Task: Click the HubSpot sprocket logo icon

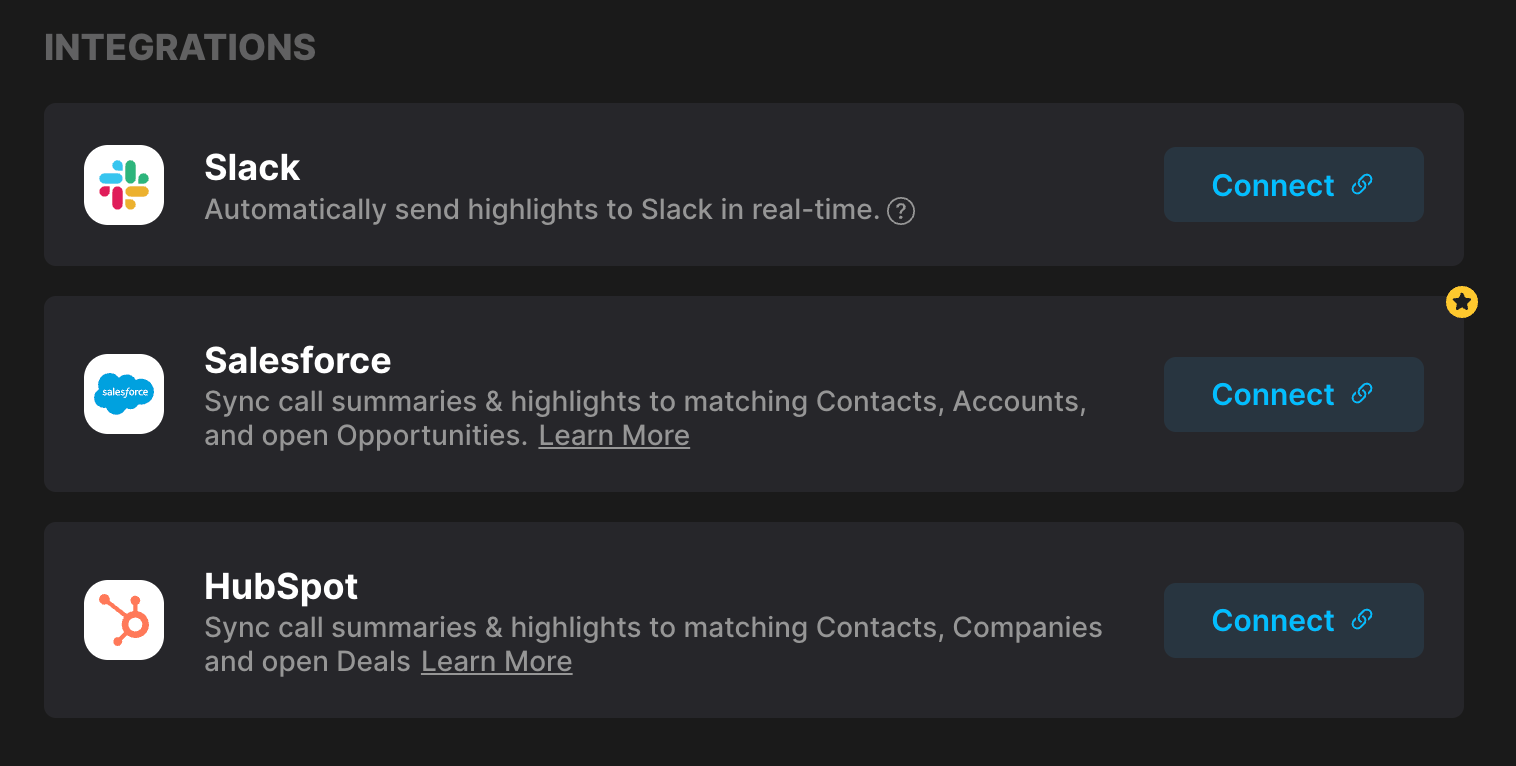Action: 124,620
